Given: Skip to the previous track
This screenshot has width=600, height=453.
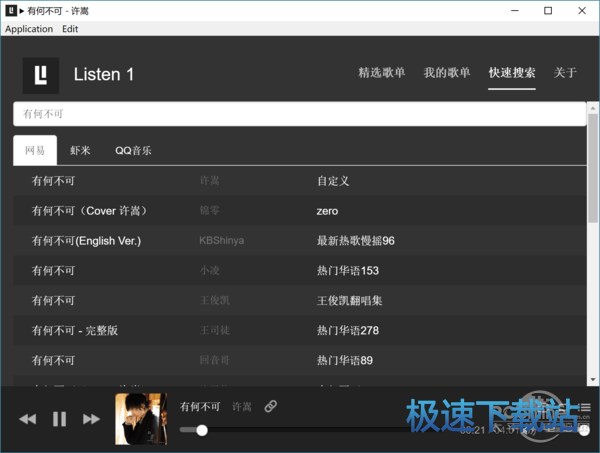Looking at the screenshot, I should [28, 419].
